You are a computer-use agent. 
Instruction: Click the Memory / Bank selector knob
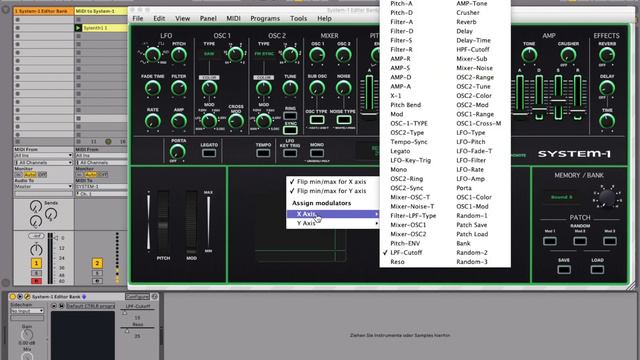(x=607, y=197)
